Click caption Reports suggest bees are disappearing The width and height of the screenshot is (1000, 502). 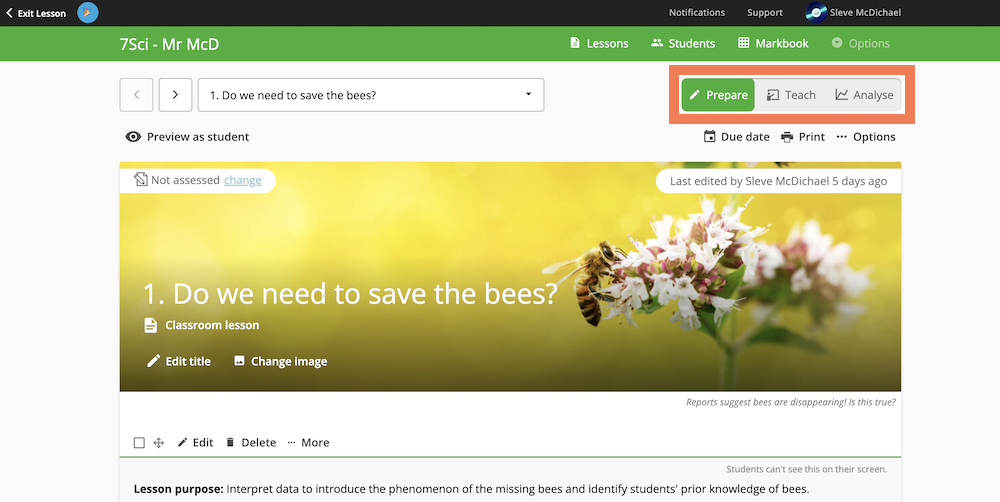tap(791, 402)
